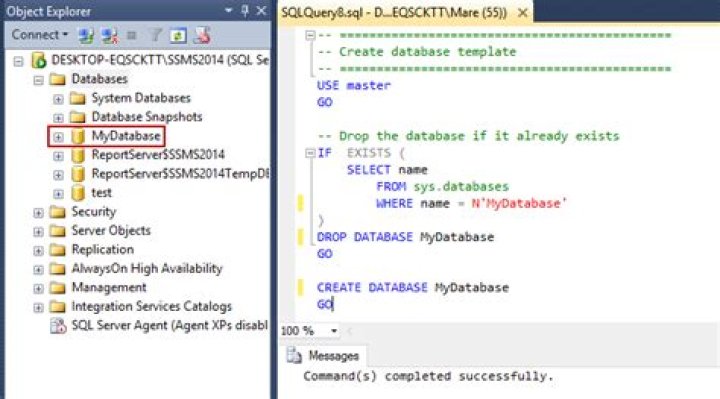Viewport: 720px width, 399px height.
Task: Click the Refresh toolbar icon
Action: [x=178, y=35]
